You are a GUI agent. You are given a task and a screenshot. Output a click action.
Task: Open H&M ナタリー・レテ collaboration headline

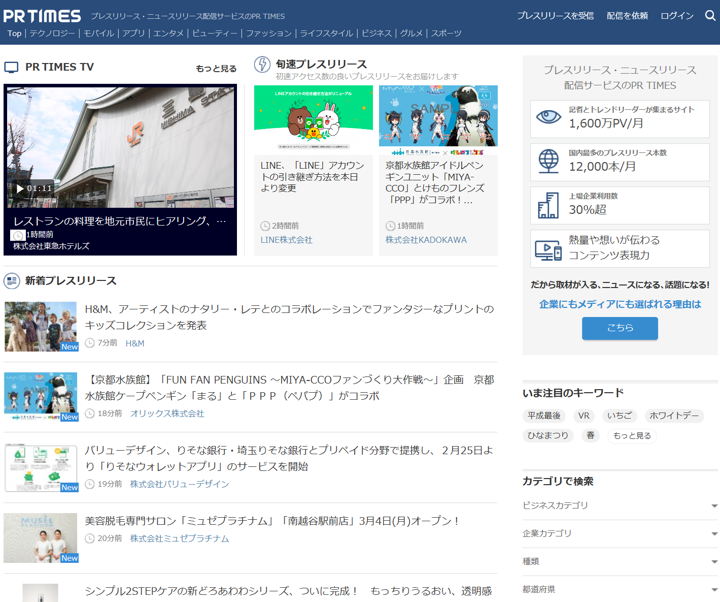[289, 317]
